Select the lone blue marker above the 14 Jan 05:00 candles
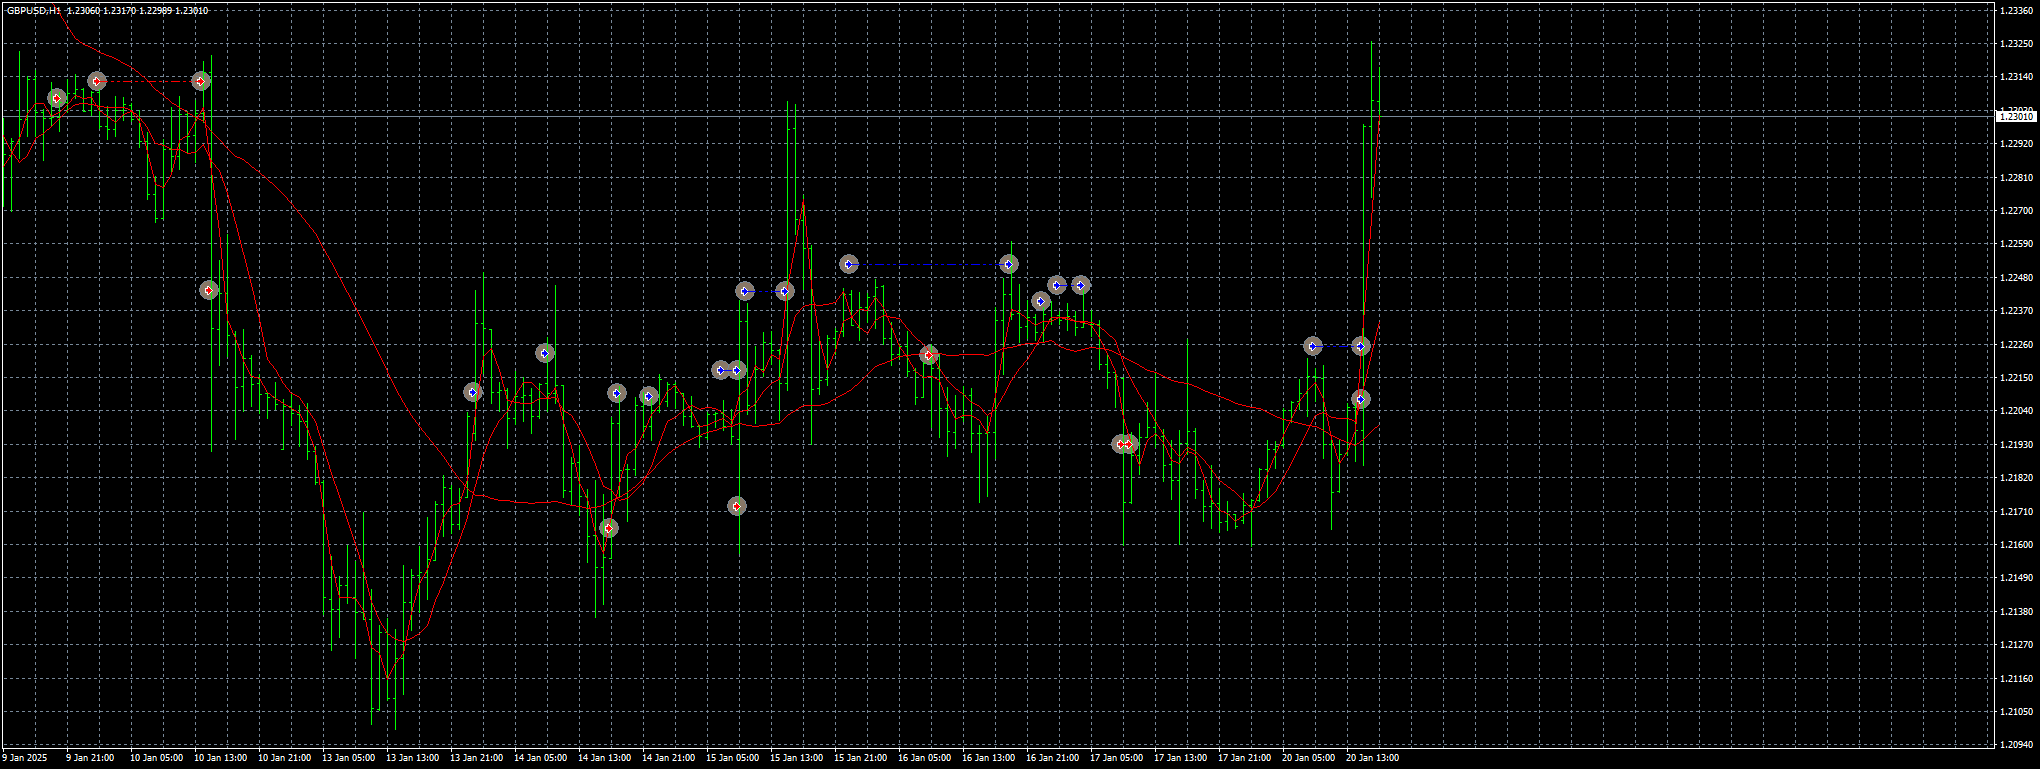Viewport: 2040px width, 769px height. click(x=545, y=353)
